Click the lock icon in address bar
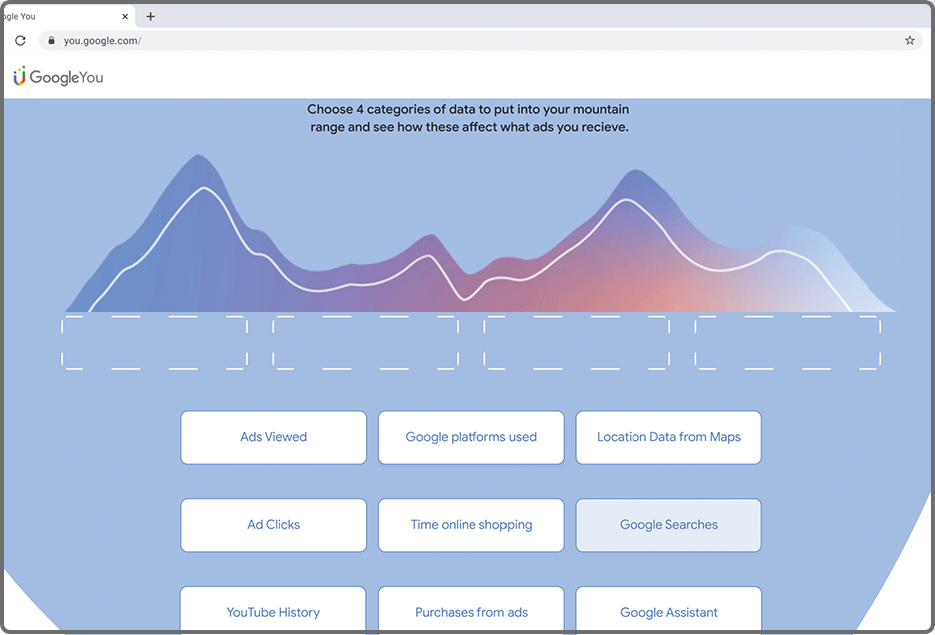935x635 pixels. (52, 41)
